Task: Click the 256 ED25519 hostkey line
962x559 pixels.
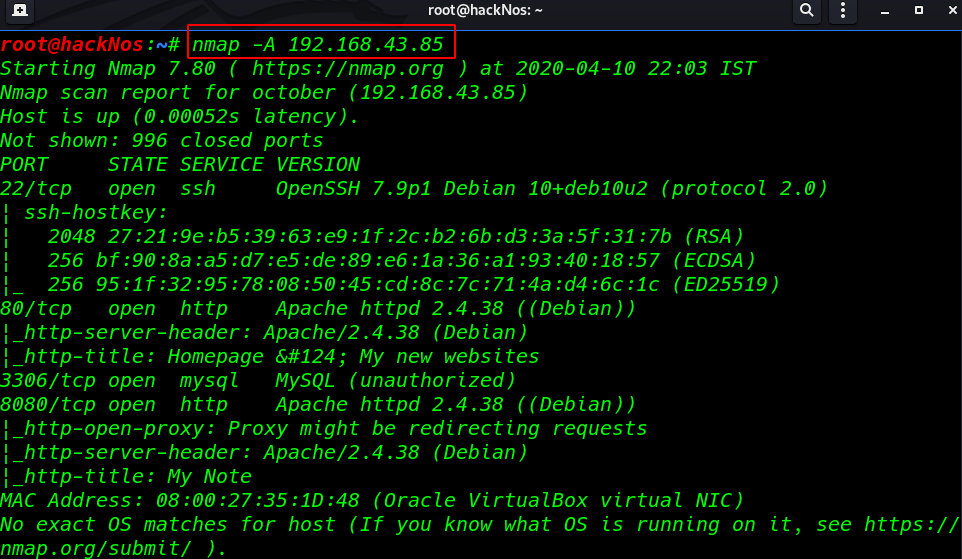Action: [390, 284]
